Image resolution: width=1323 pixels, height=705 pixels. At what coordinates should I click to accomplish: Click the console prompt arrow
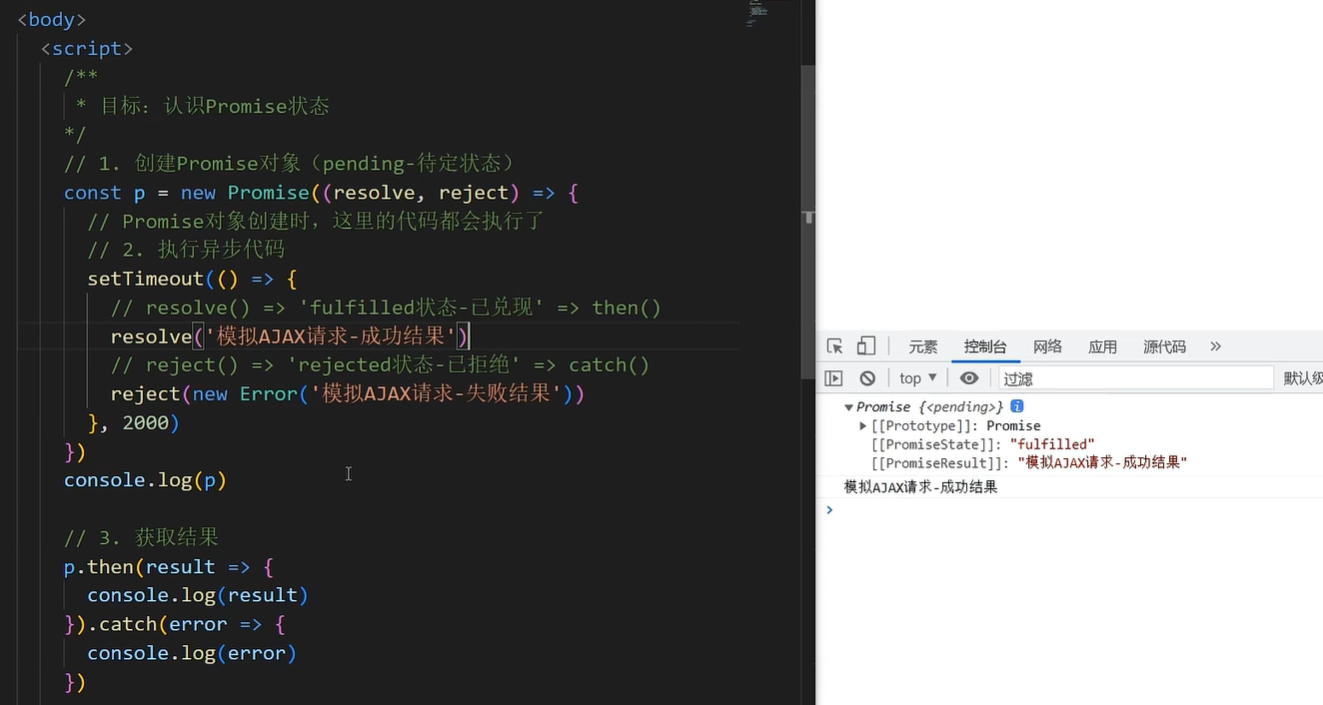tap(829, 510)
